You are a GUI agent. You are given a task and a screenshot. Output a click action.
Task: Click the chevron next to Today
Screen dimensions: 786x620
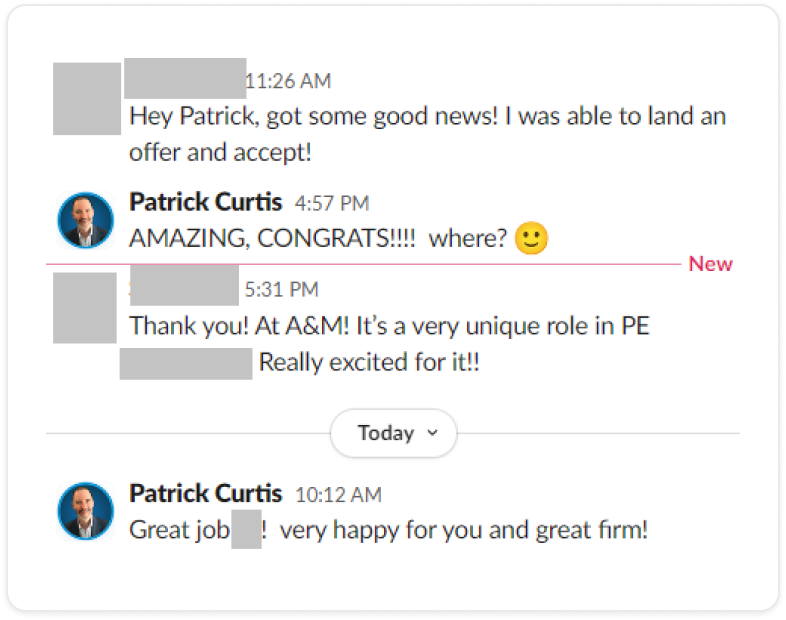point(432,433)
